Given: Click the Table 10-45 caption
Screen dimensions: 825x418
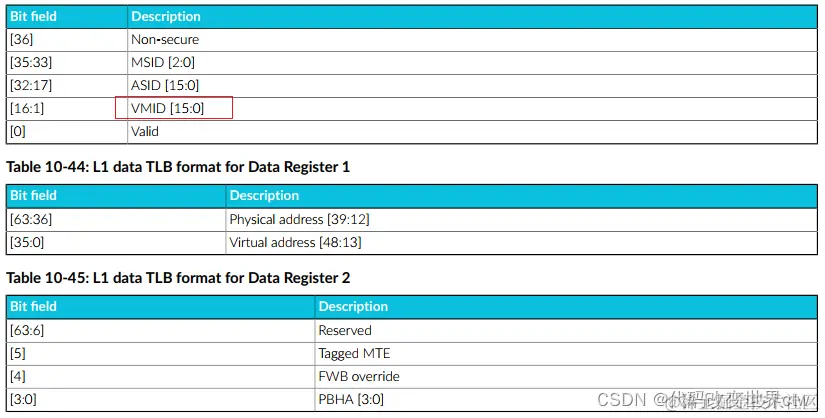Looking at the screenshot, I should [178, 278].
